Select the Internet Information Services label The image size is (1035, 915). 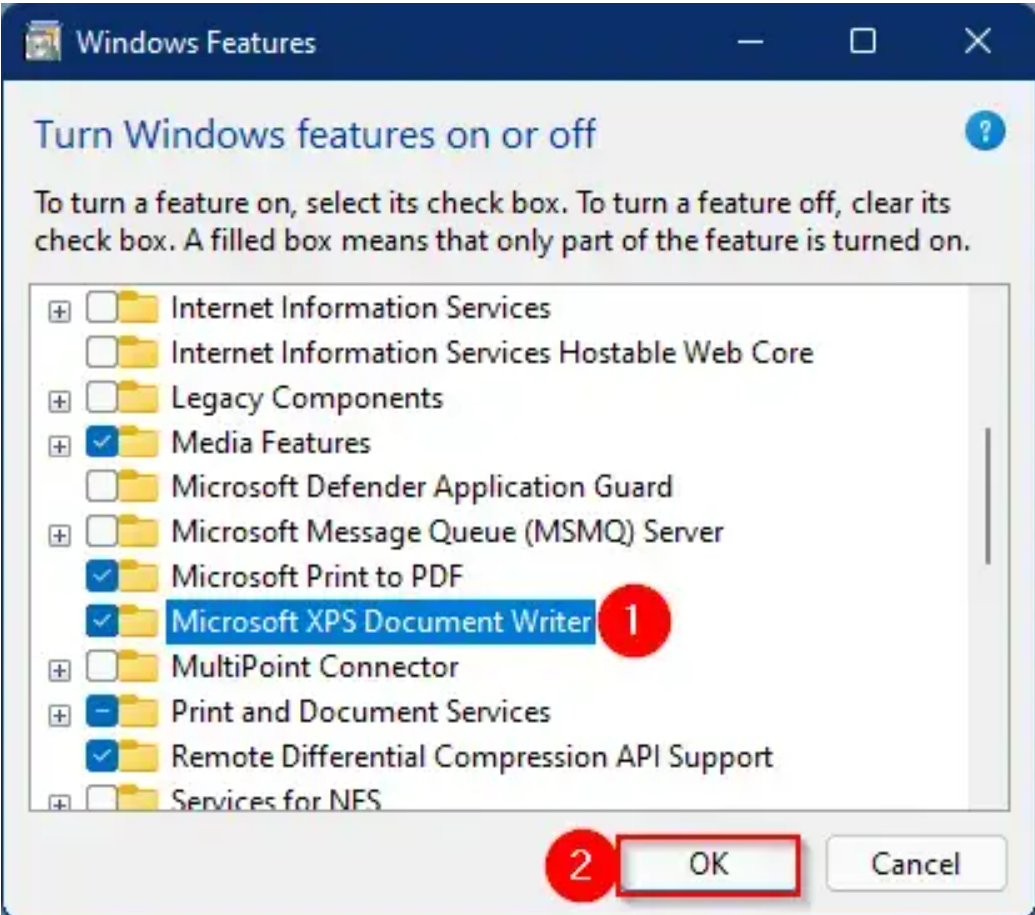[x=360, y=308]
